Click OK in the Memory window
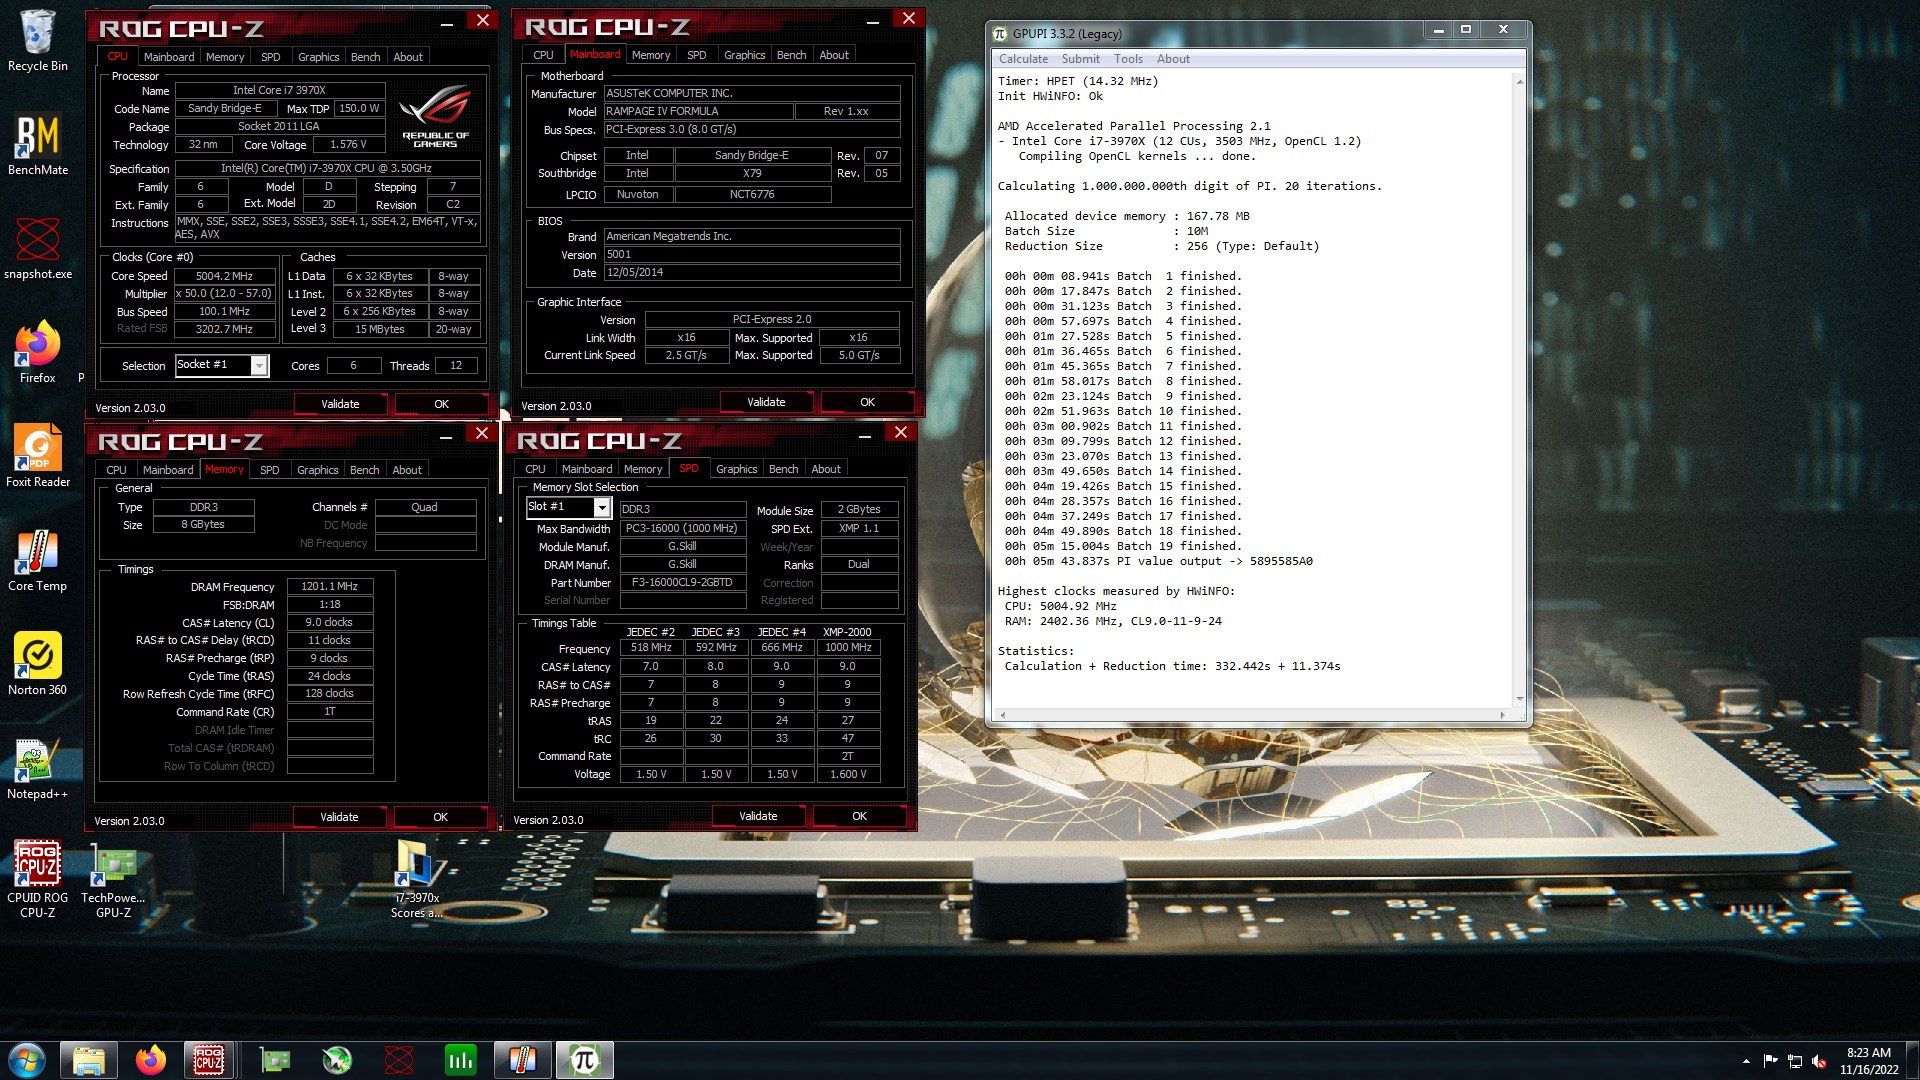 [440, 817]
